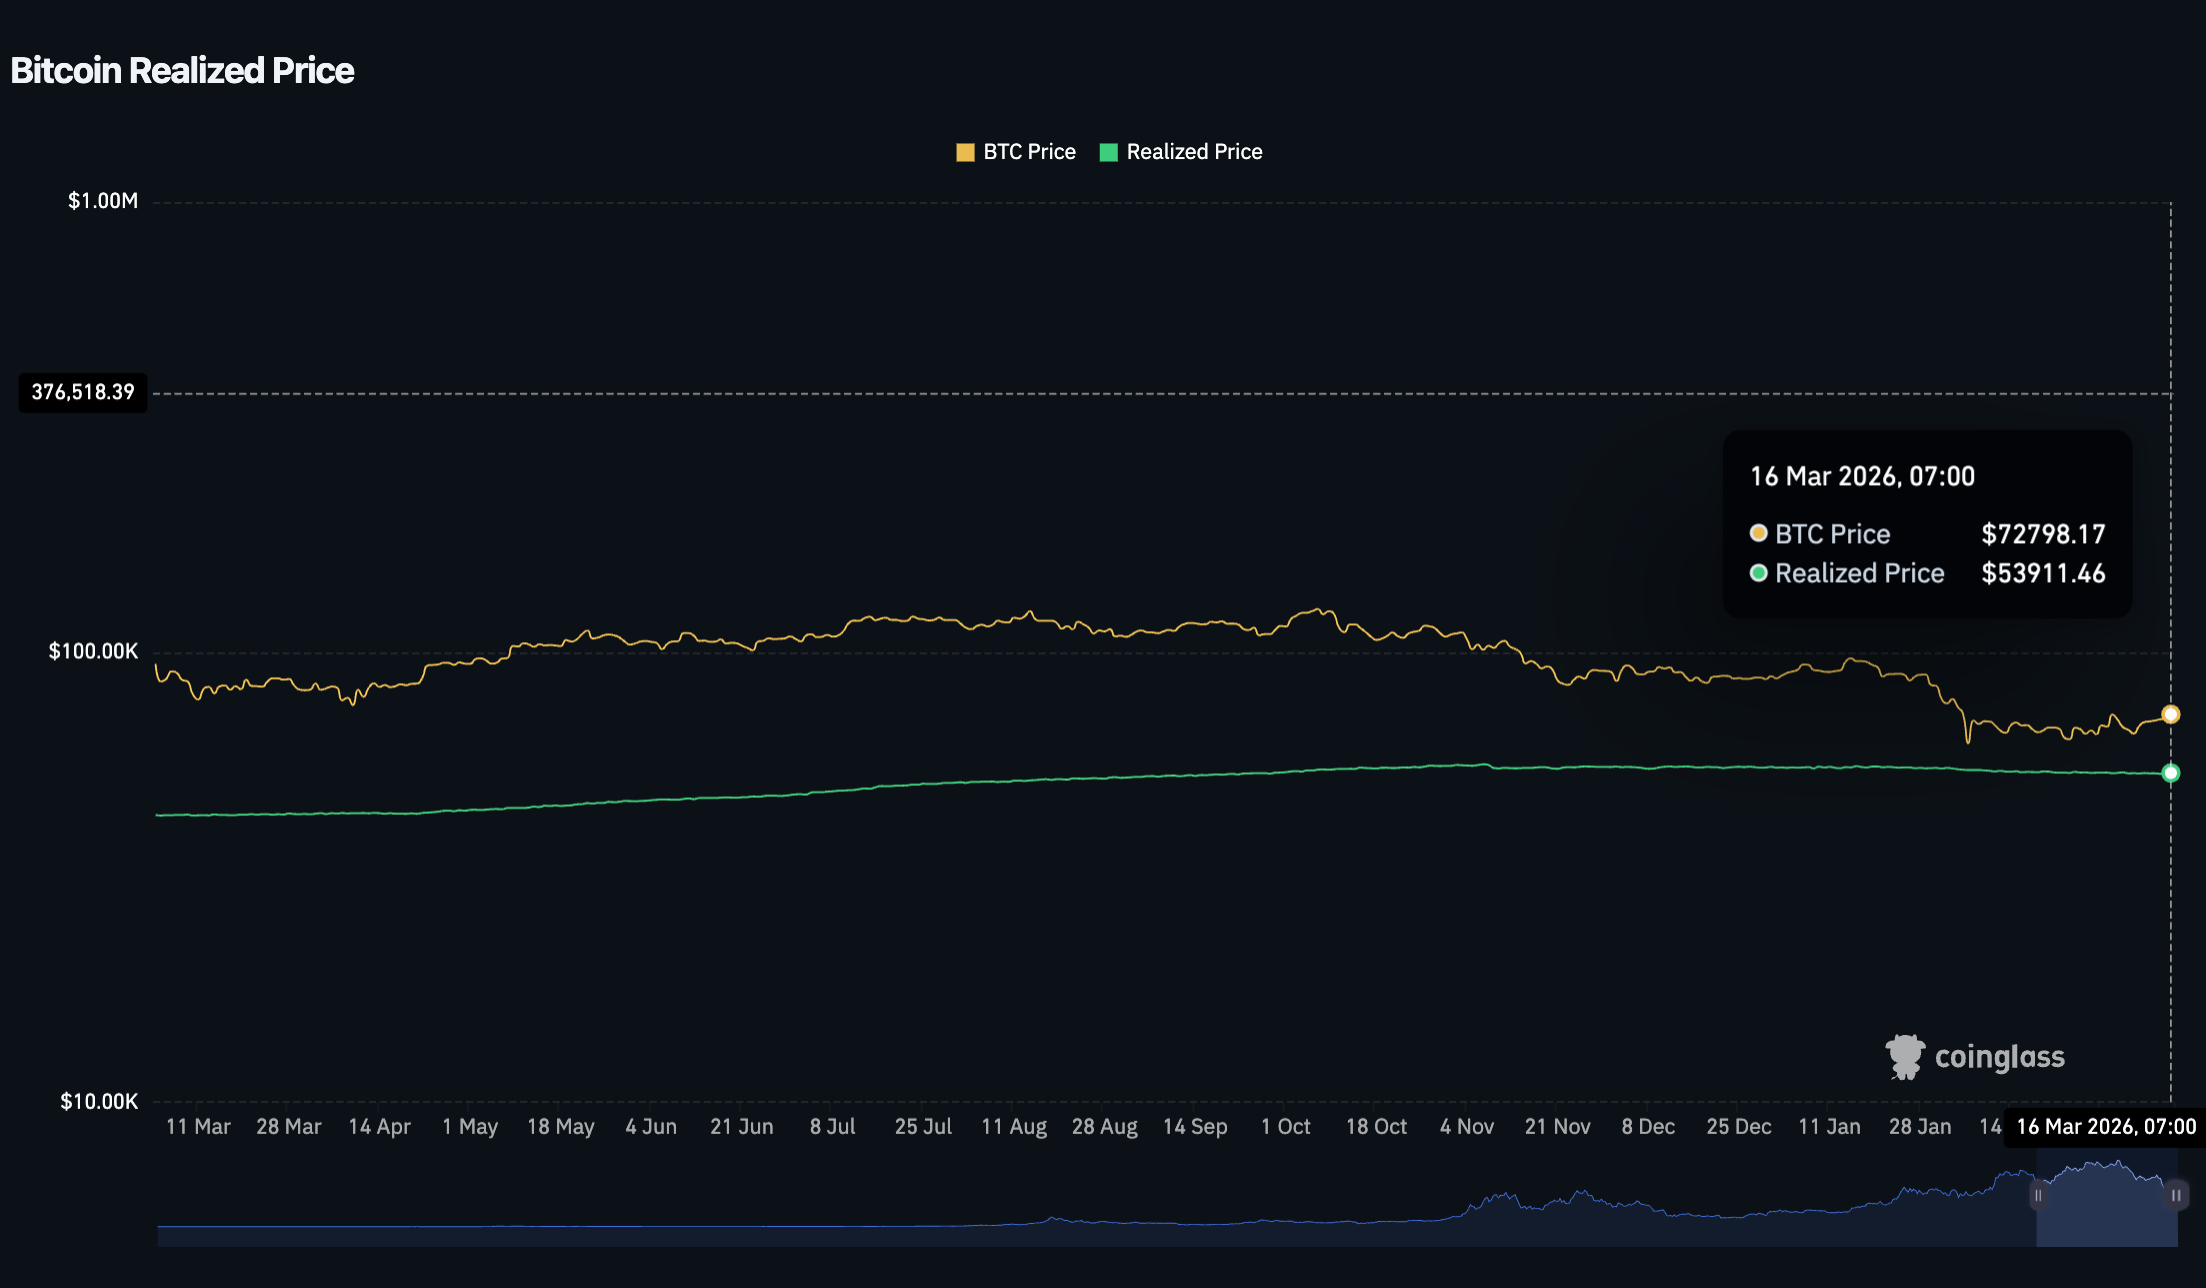Click the 376,518.39 y-axis crosshair label
The height and width of the screenshot is (1288, 2206).
[x=83, y=392]
